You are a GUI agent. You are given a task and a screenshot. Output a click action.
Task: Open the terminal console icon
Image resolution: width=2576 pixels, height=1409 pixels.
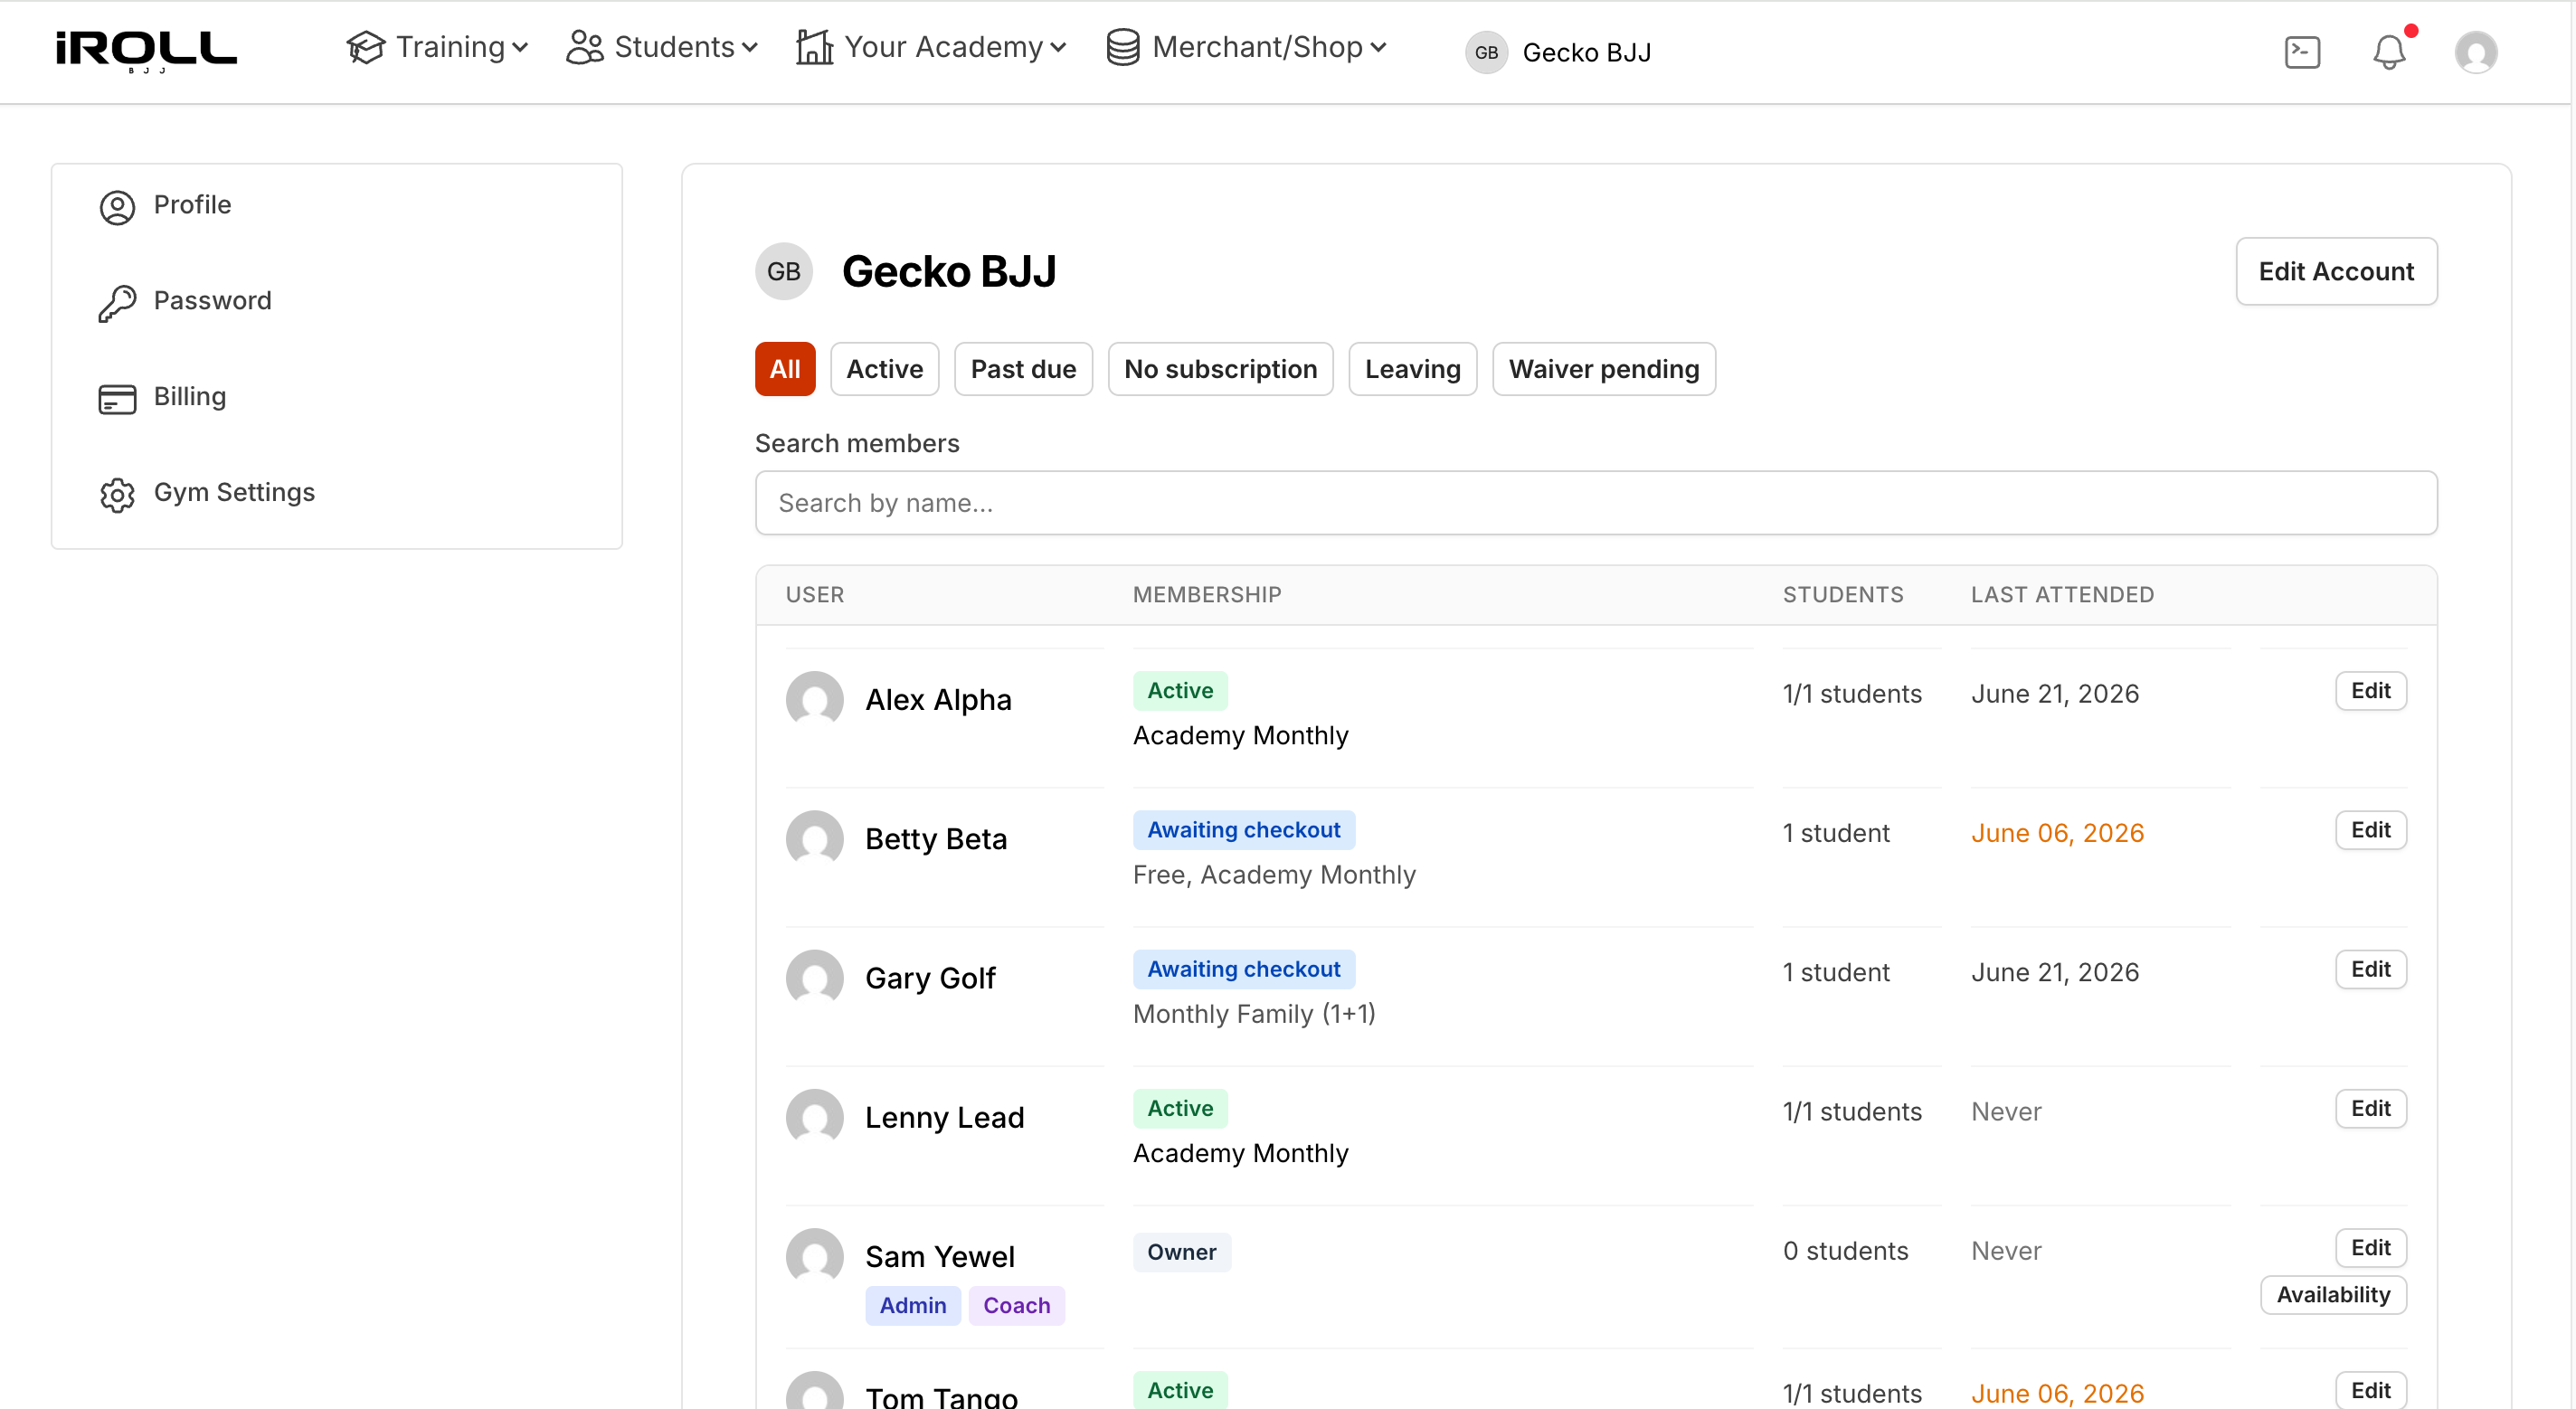2302,52
